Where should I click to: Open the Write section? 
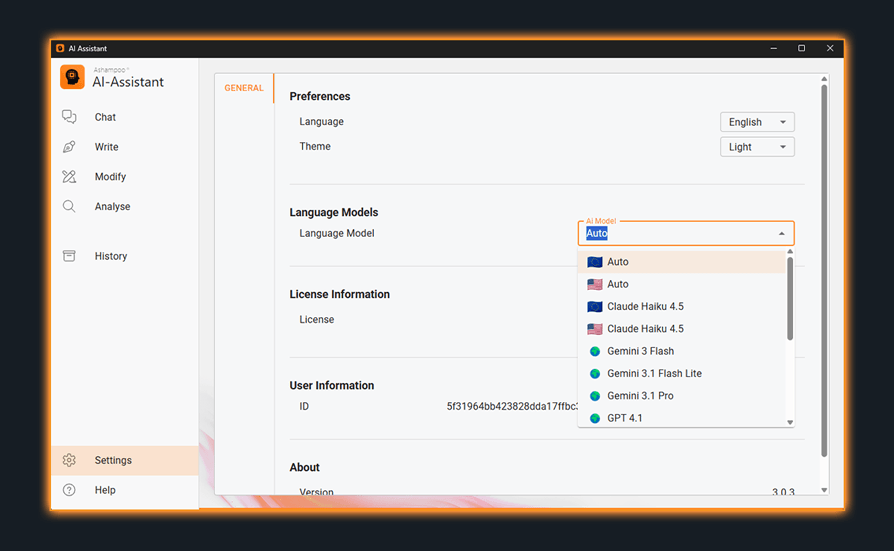click(125, 147)
